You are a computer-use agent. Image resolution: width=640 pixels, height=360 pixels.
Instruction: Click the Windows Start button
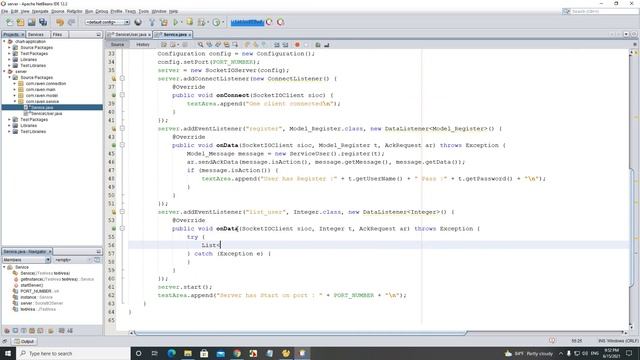[8, 353]
